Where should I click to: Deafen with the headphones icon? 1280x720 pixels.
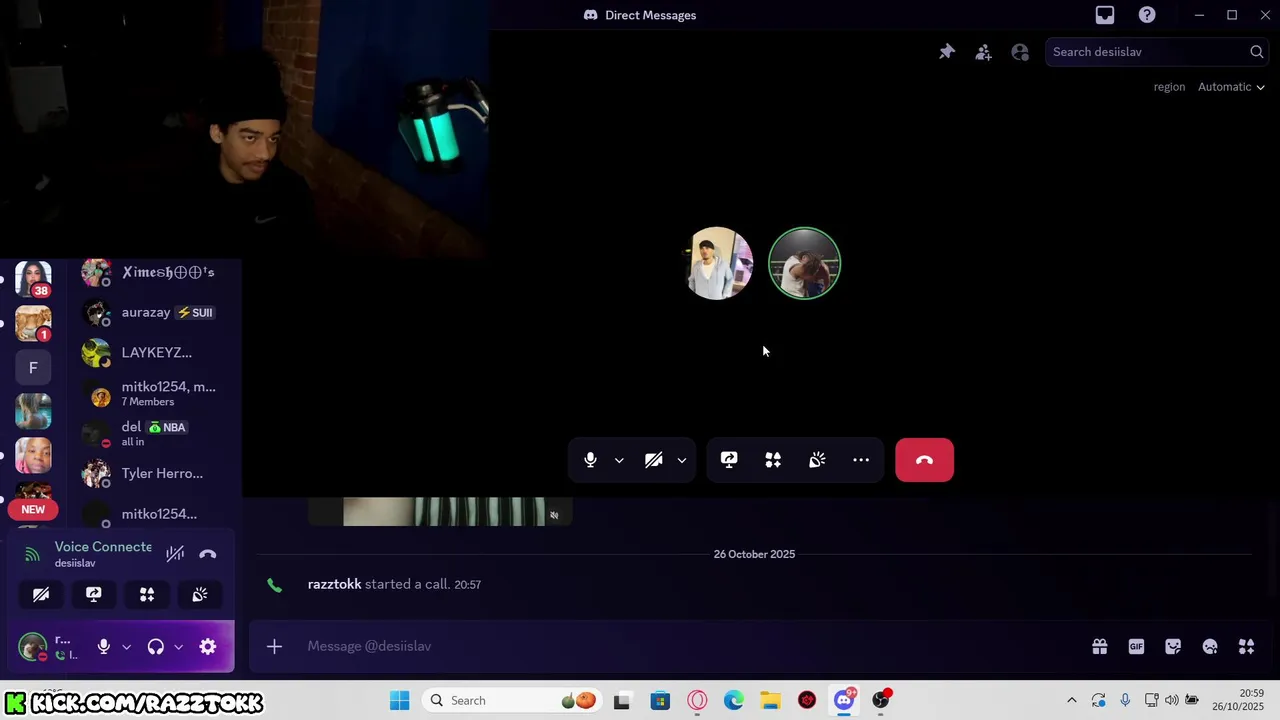point(155,647)
